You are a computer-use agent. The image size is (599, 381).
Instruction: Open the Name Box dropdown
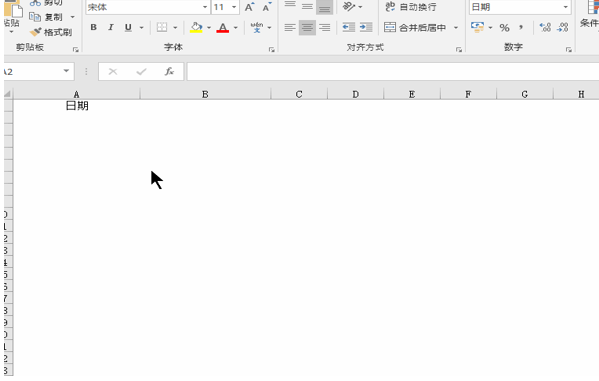(x=66, y=71)
